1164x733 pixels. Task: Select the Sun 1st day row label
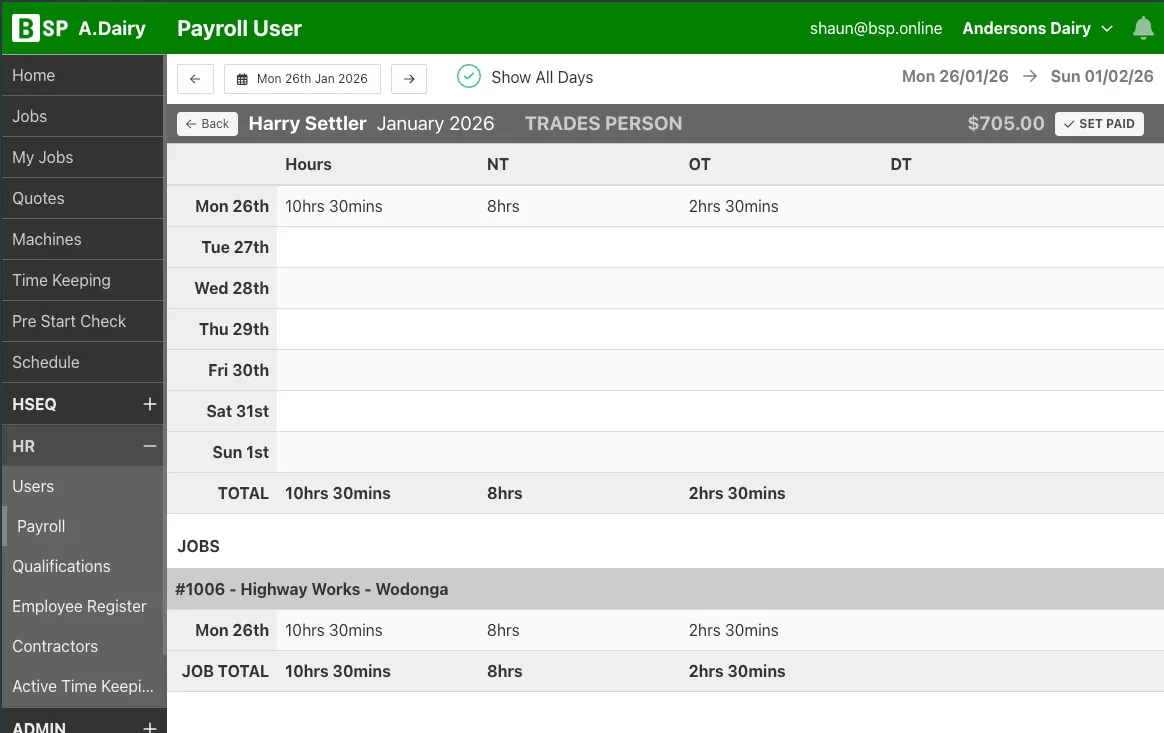[241, 452]
